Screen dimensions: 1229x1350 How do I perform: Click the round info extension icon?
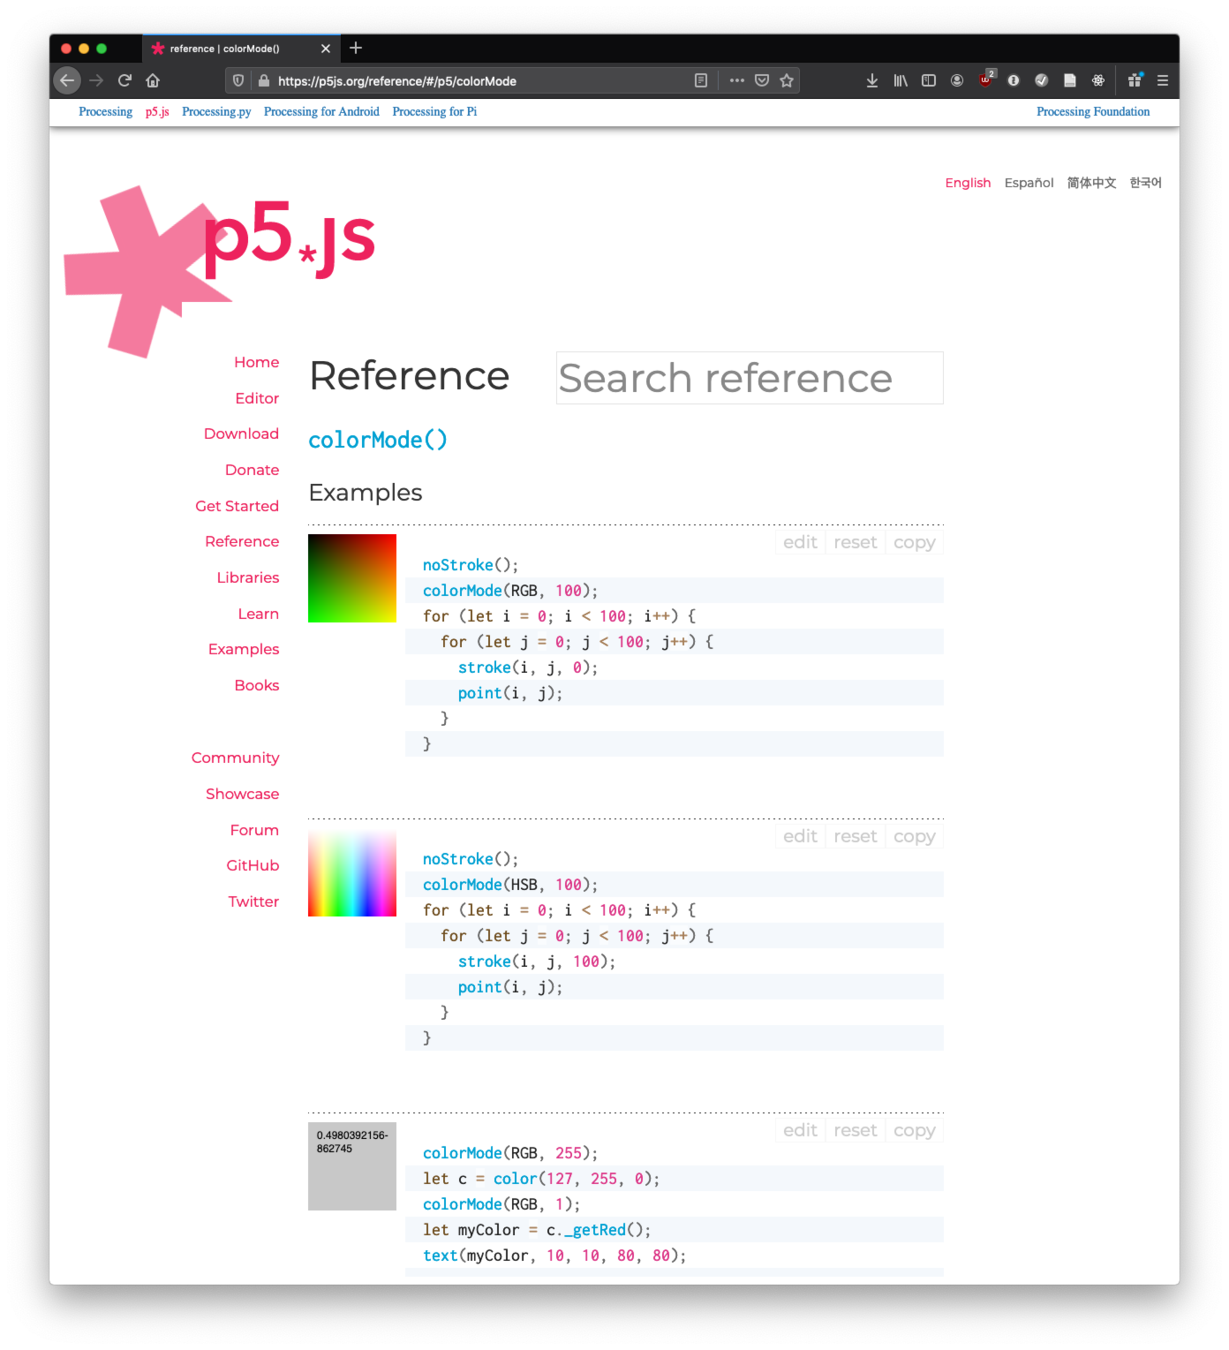[x=1013, y=81]
